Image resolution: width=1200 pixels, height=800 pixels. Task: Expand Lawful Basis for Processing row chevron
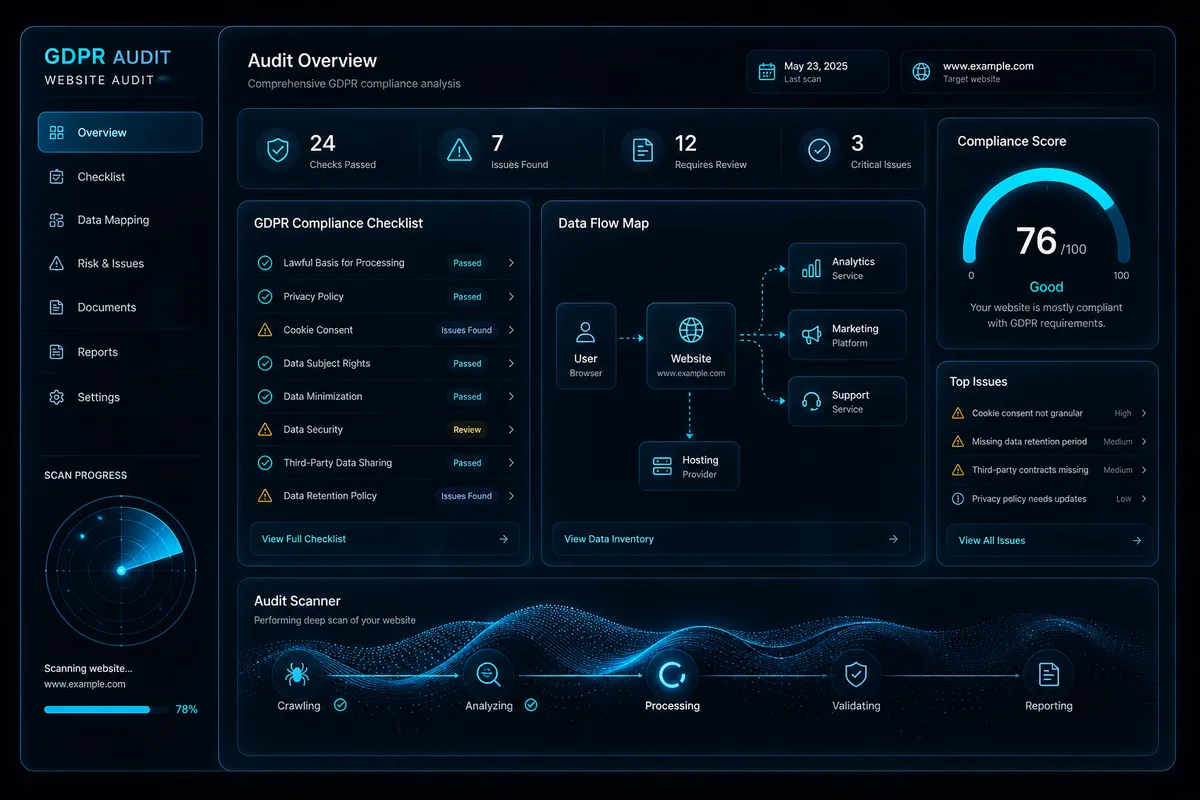[x=511, y=263]
